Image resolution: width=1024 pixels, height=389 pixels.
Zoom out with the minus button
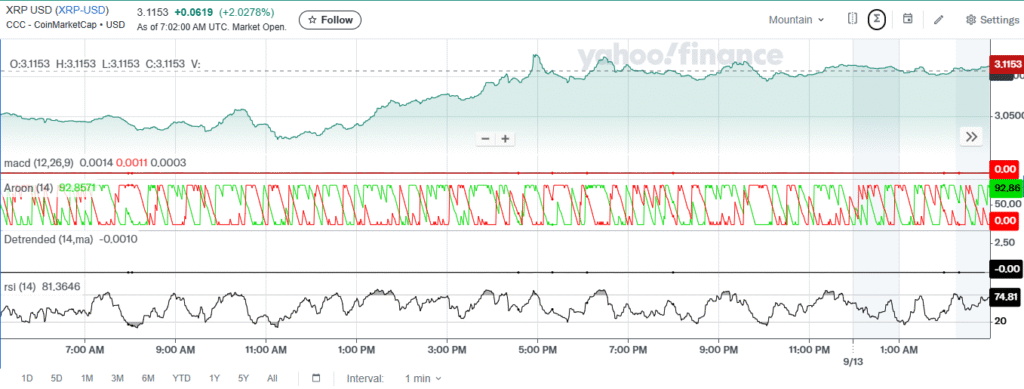tap(485, 138)
